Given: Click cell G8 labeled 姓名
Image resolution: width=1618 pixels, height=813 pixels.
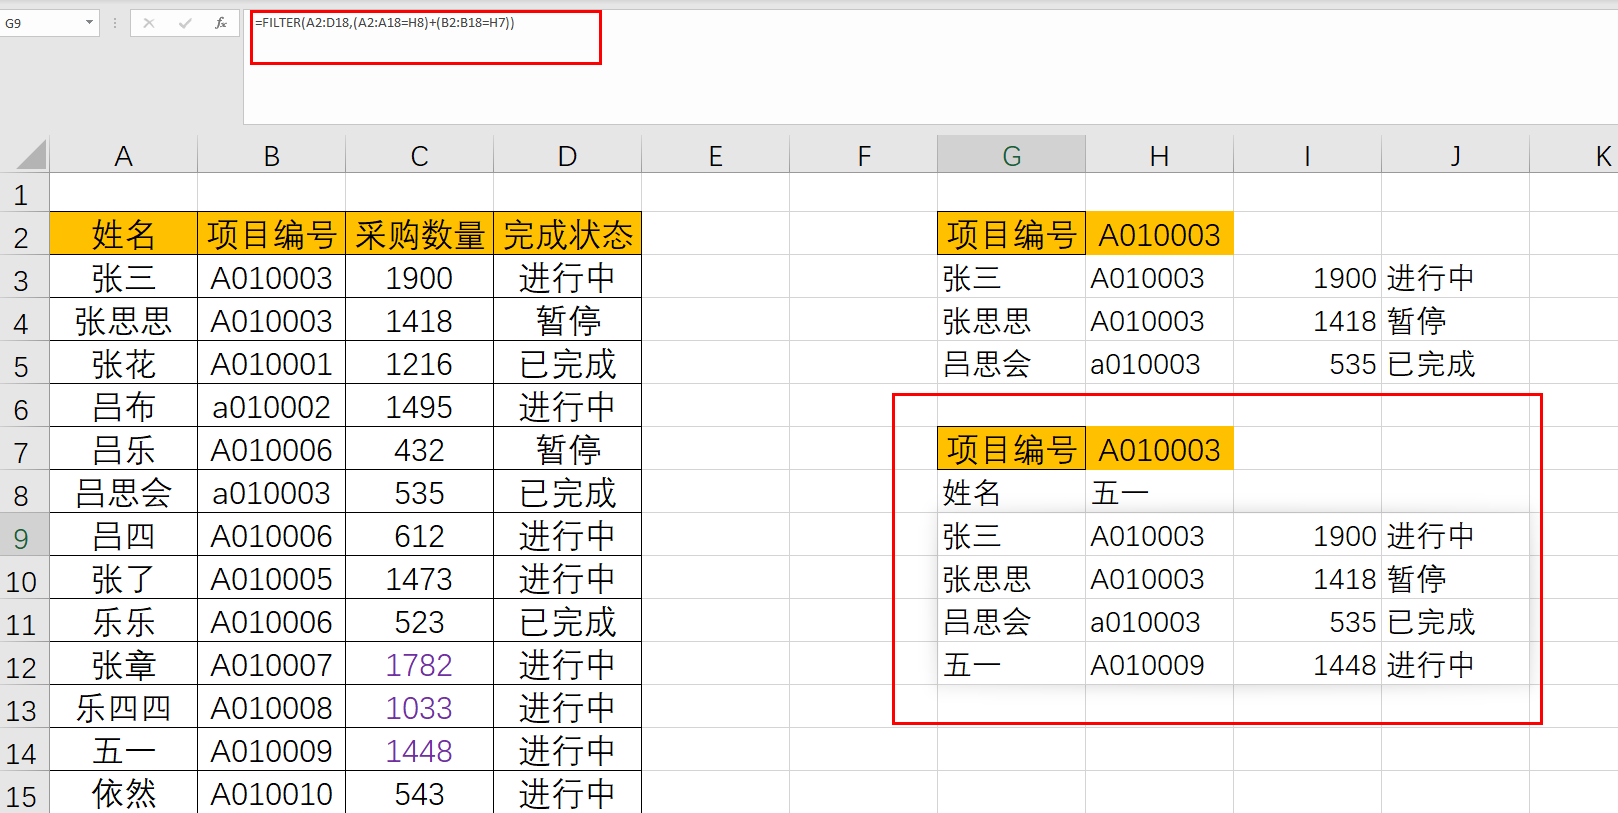Looking at the screenshot, I should coord(1011,492).
